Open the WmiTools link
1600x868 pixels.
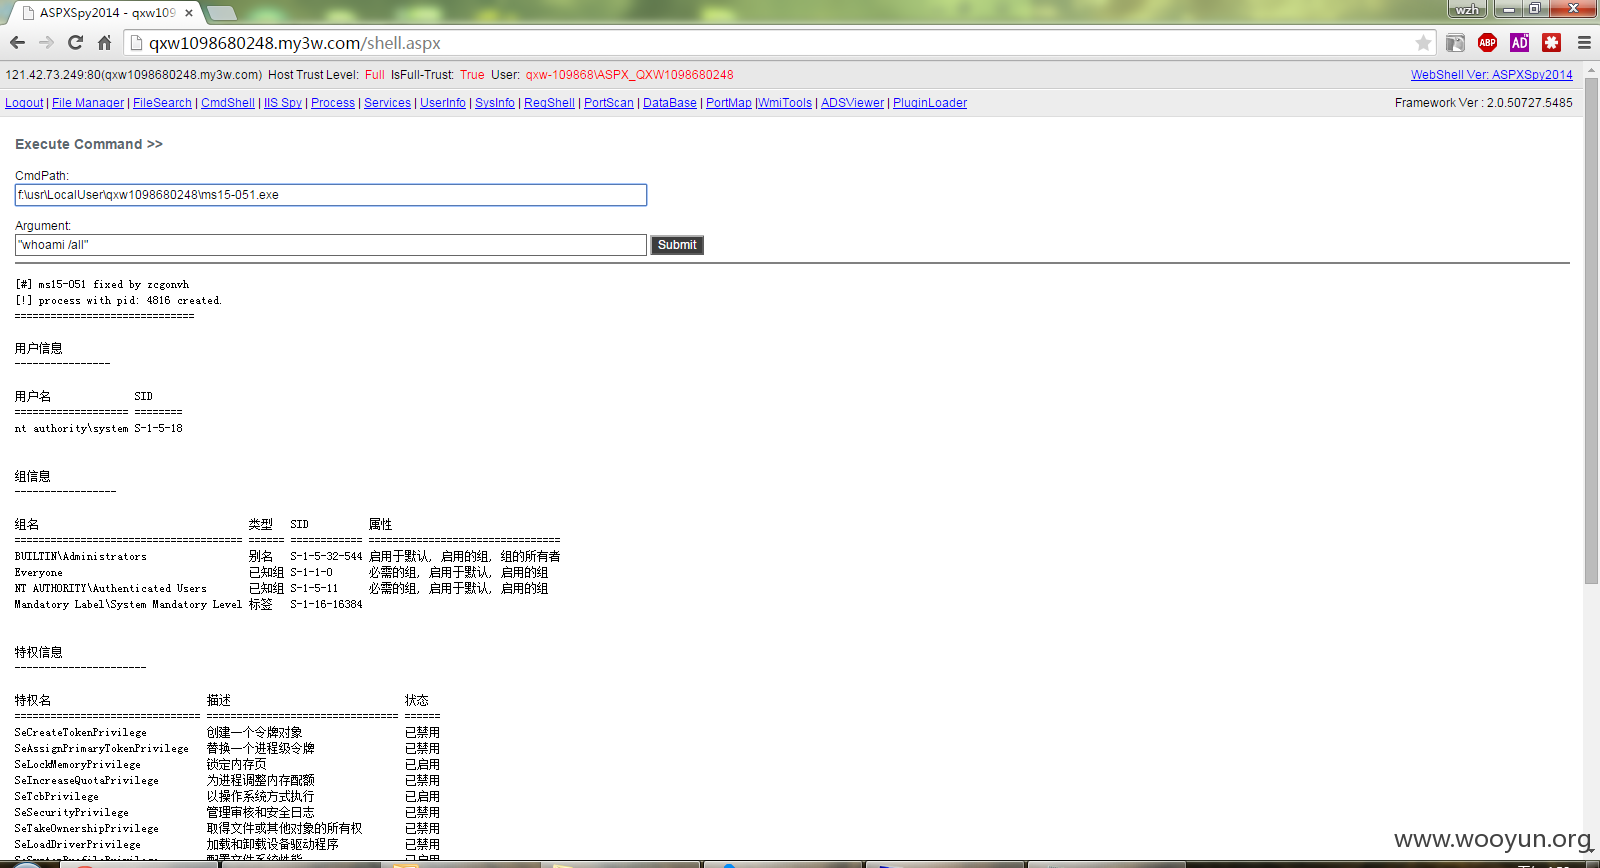785,103
